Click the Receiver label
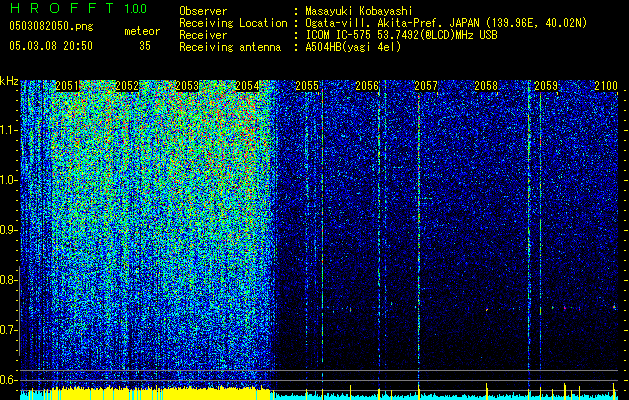The image size is (629, 400). pos(203,35)
